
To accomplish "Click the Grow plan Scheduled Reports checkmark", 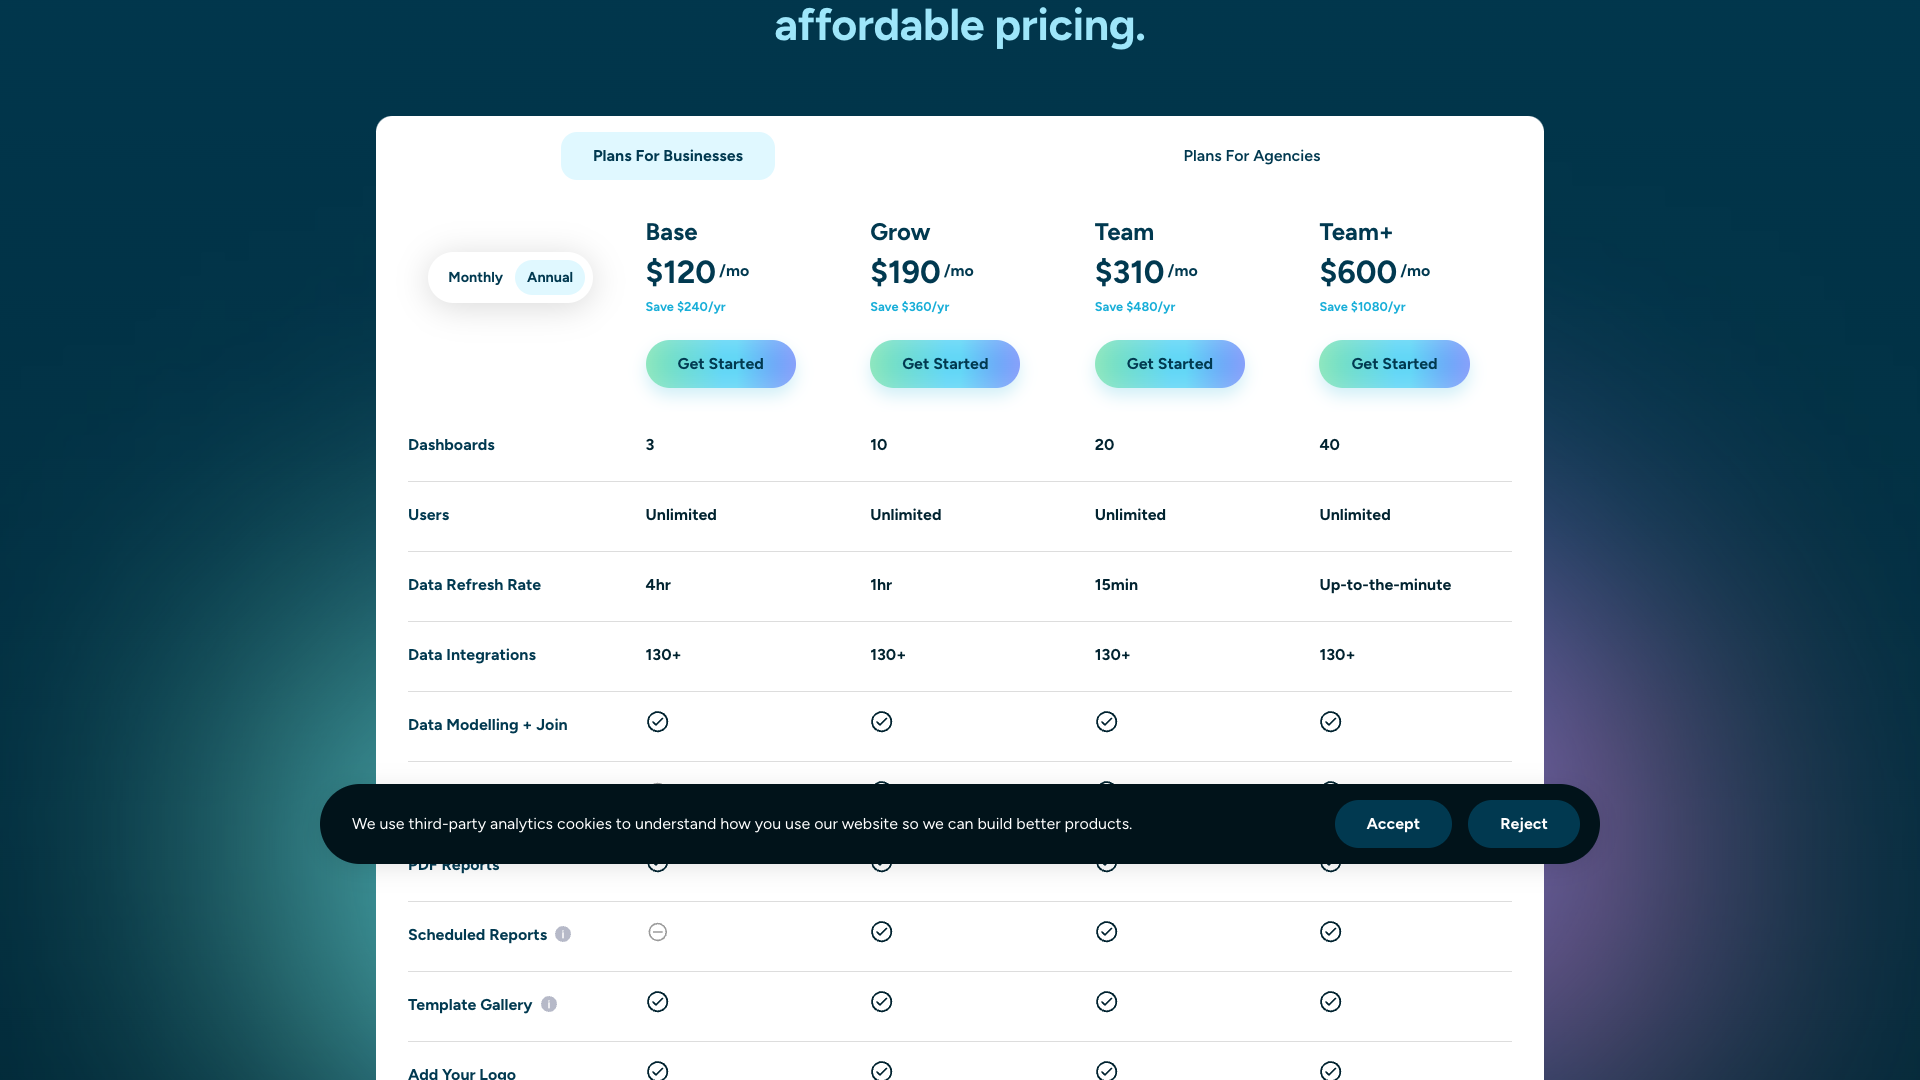I will 881,931.
